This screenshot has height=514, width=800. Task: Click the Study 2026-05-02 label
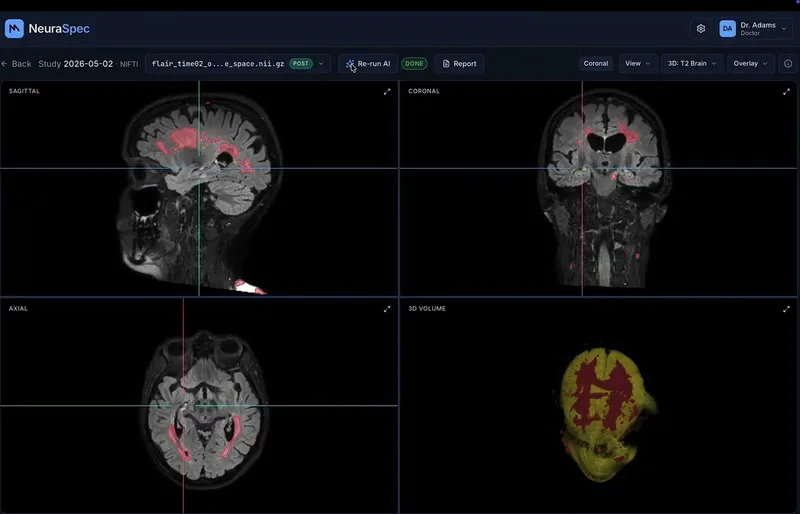pyautogui.click(x=76, y=64)
